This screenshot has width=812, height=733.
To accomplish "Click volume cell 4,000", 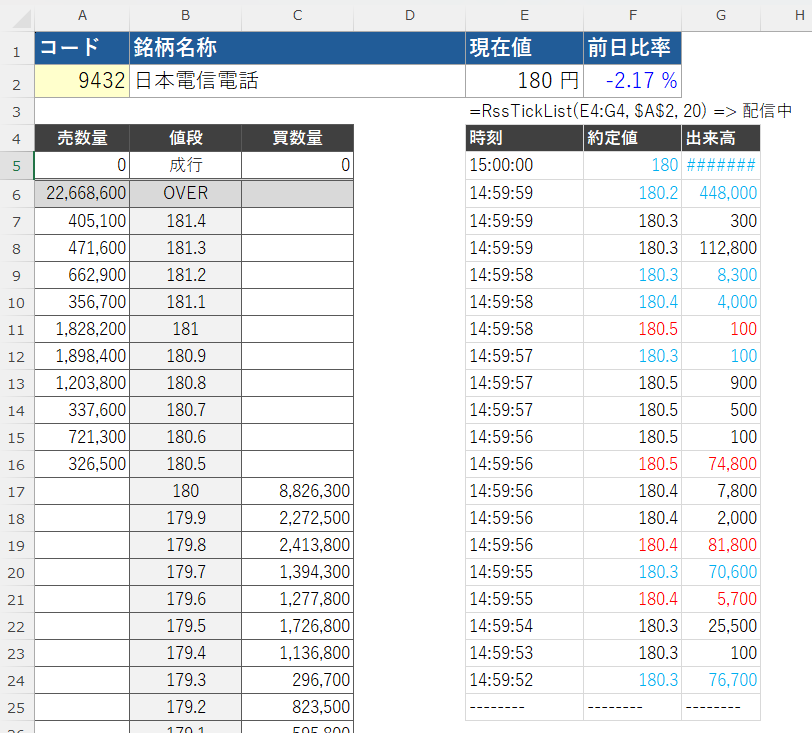I will (721, 302).
